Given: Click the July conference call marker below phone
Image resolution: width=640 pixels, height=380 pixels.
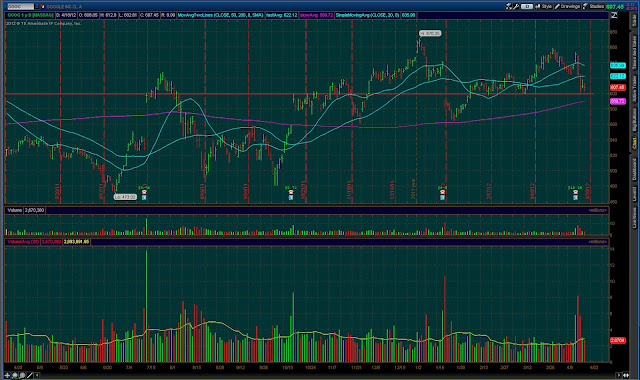Looking at the screenshot, I should (144, 198).
